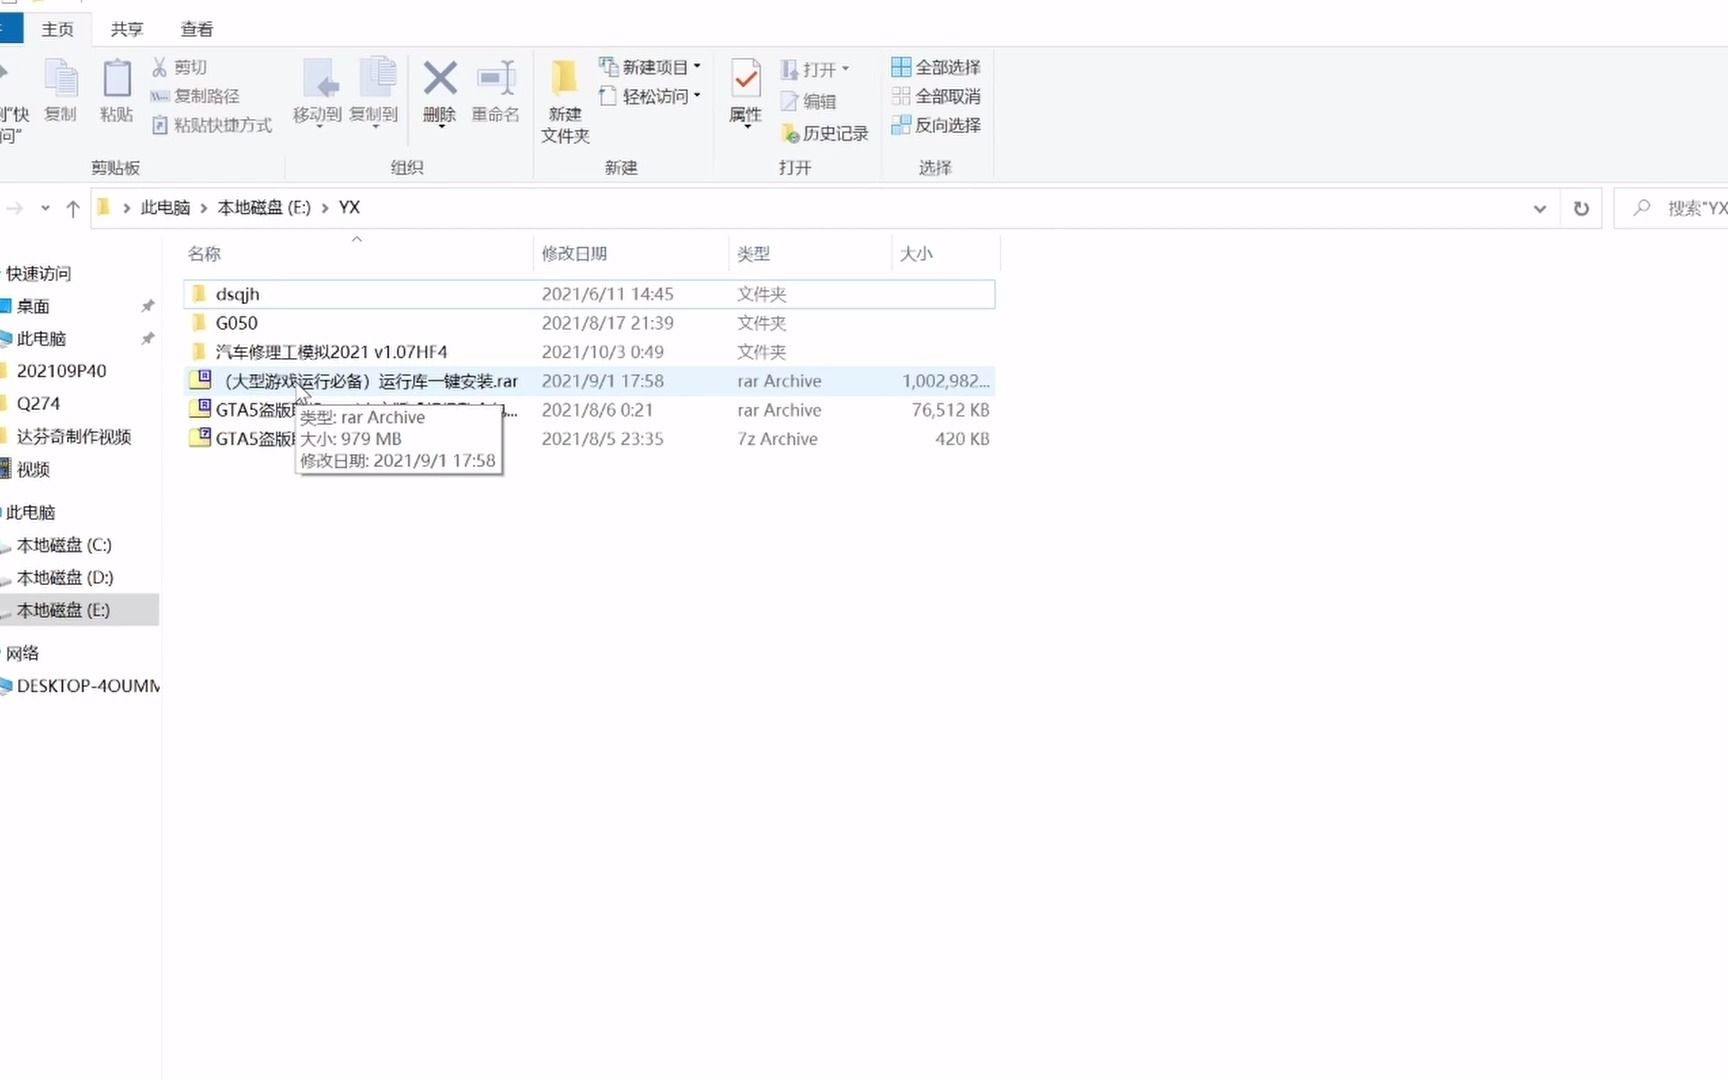
Task: Sort by Size (大小) column header
Action: (x=945, y=254)
